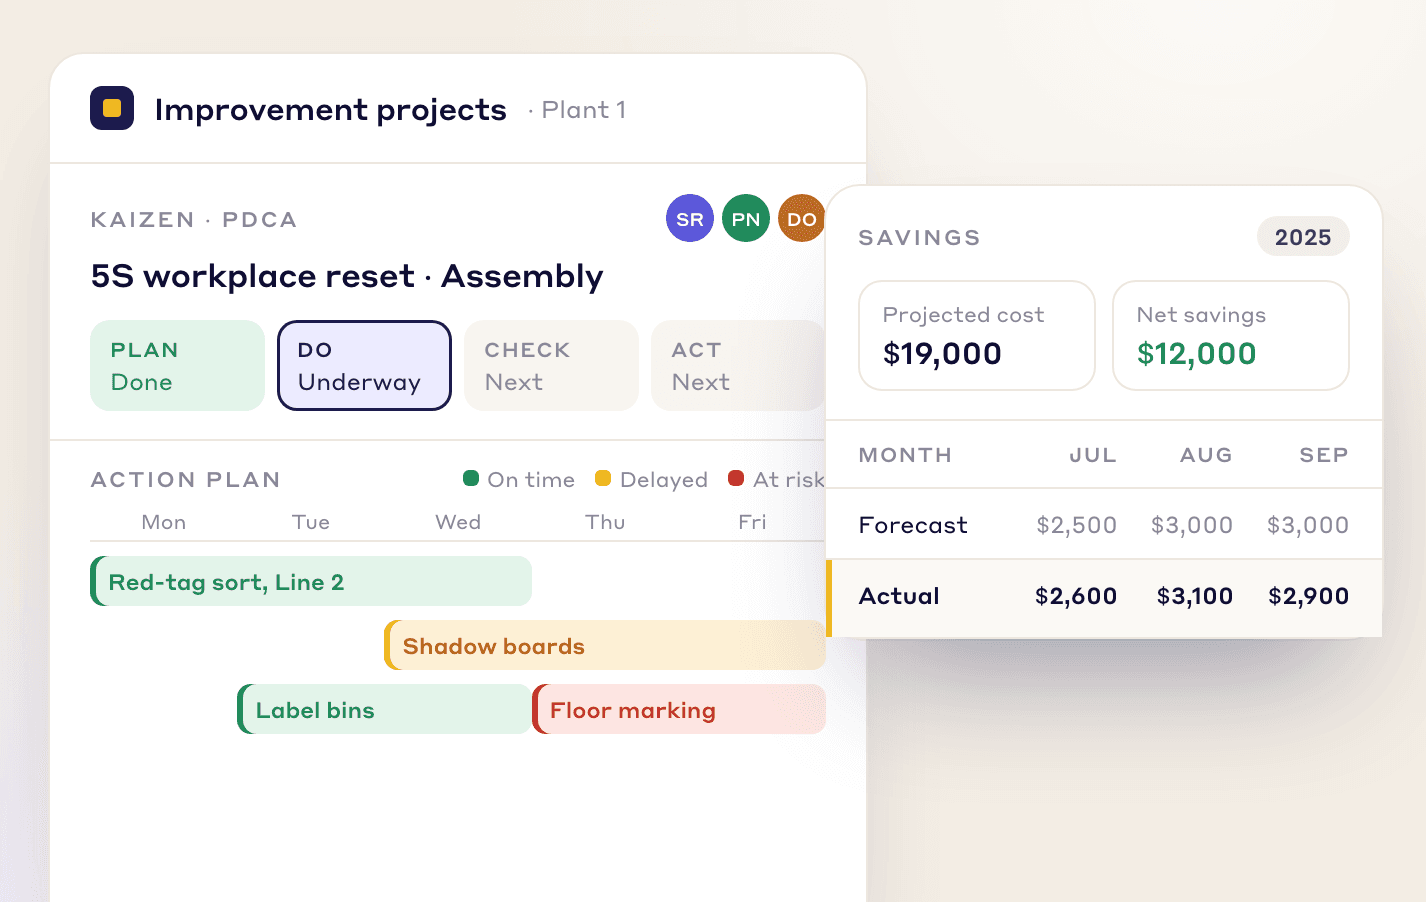Select the Tue column header
The width and height of the screenshot is (1426, 902).
point(311,522)
